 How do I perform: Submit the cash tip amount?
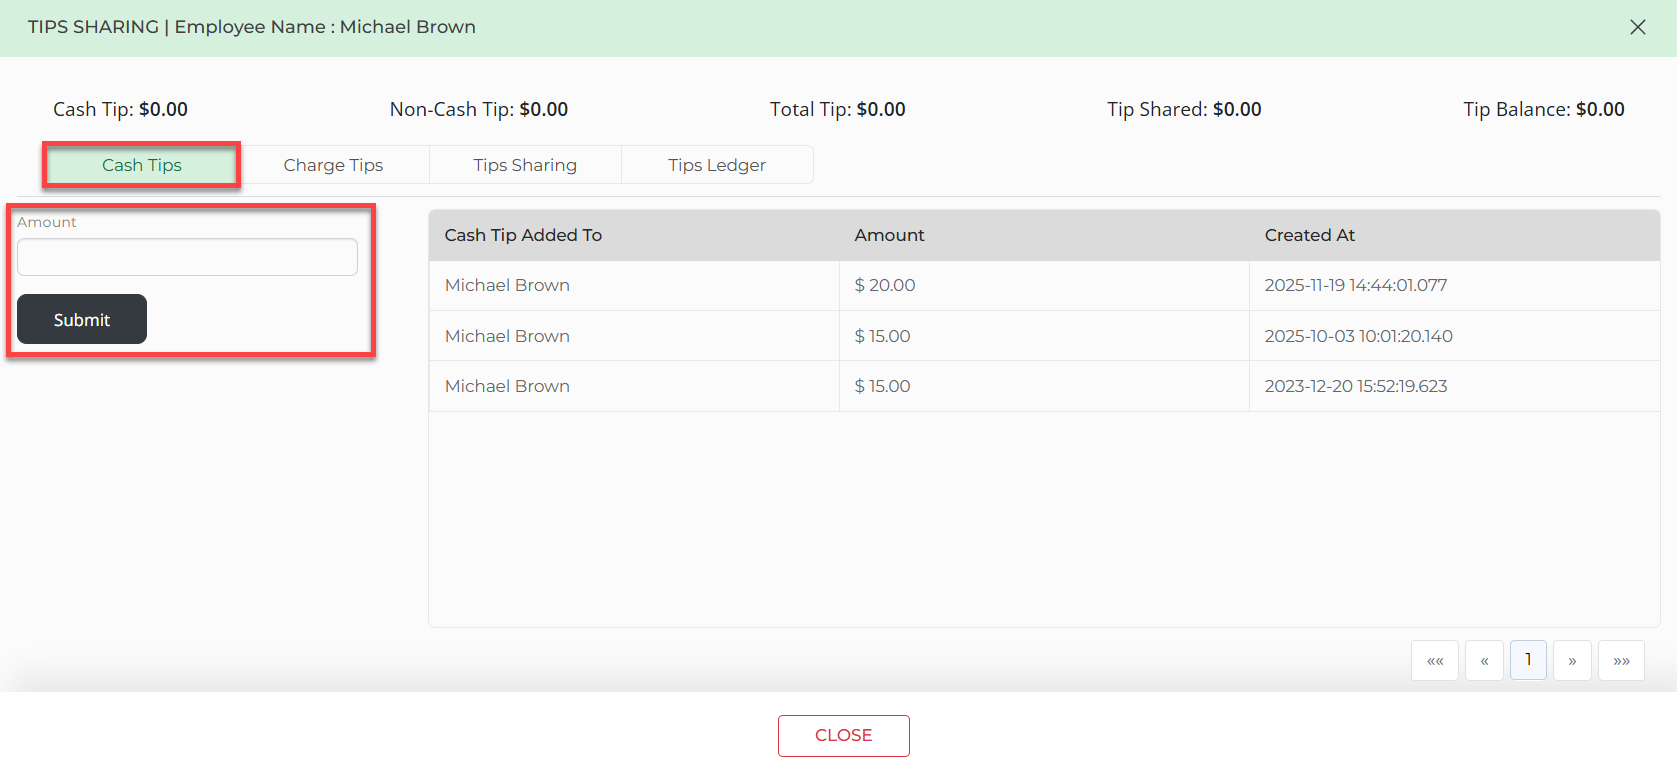pyautogui.click(x=82, y=319)
